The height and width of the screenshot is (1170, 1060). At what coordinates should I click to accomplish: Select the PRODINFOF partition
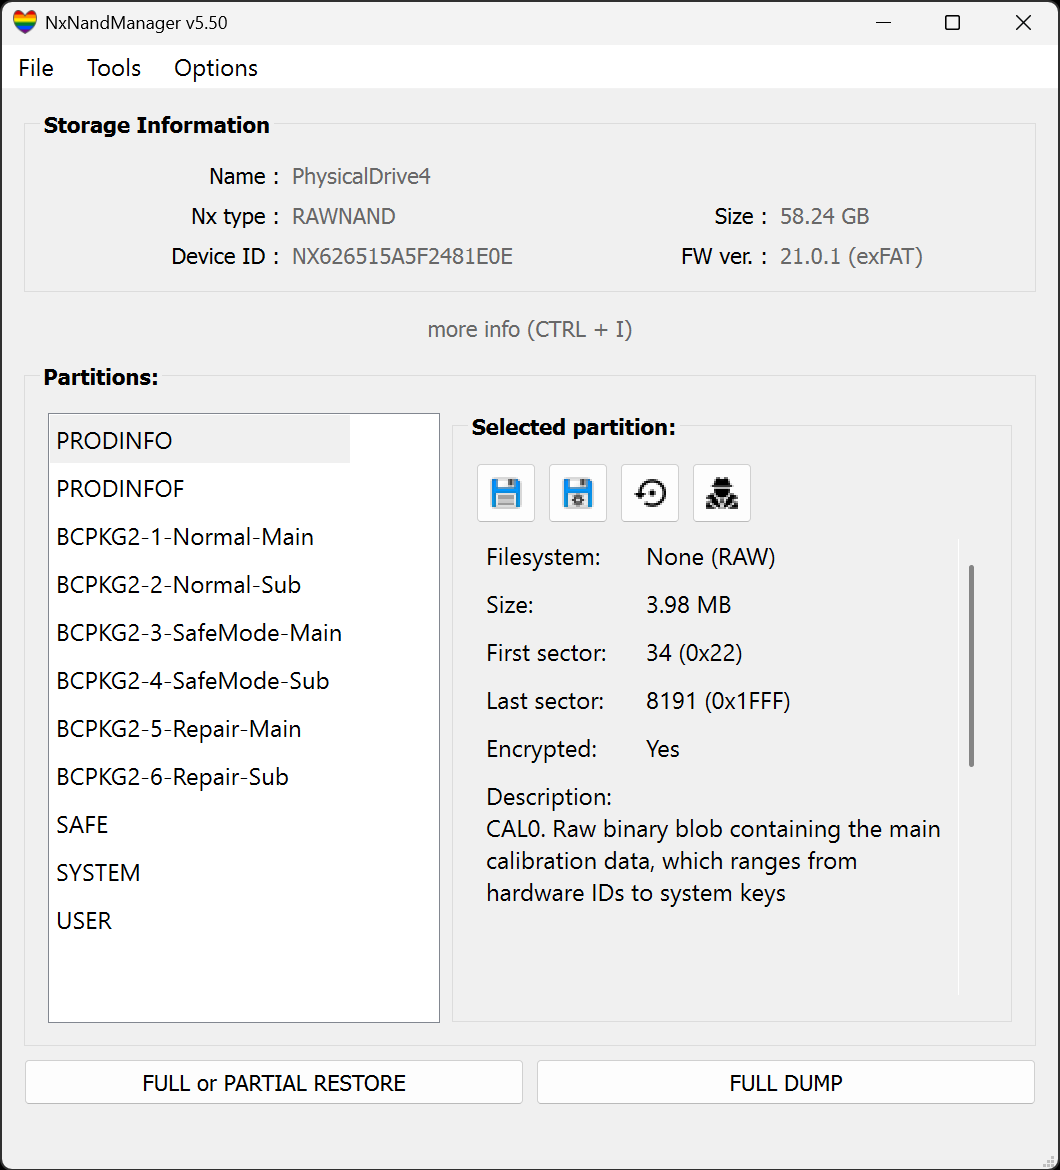pos(121,489)
